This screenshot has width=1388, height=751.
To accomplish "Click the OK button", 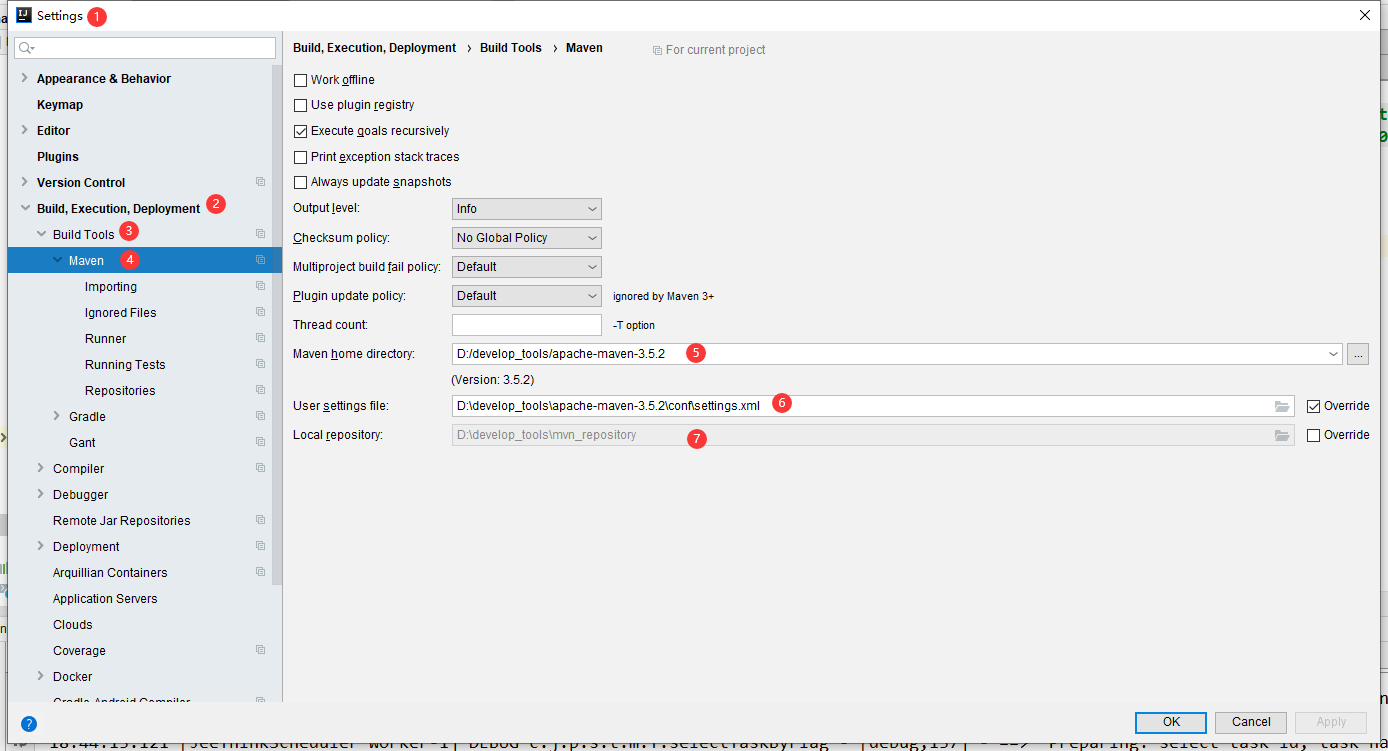I will (x=1171, y=722).
